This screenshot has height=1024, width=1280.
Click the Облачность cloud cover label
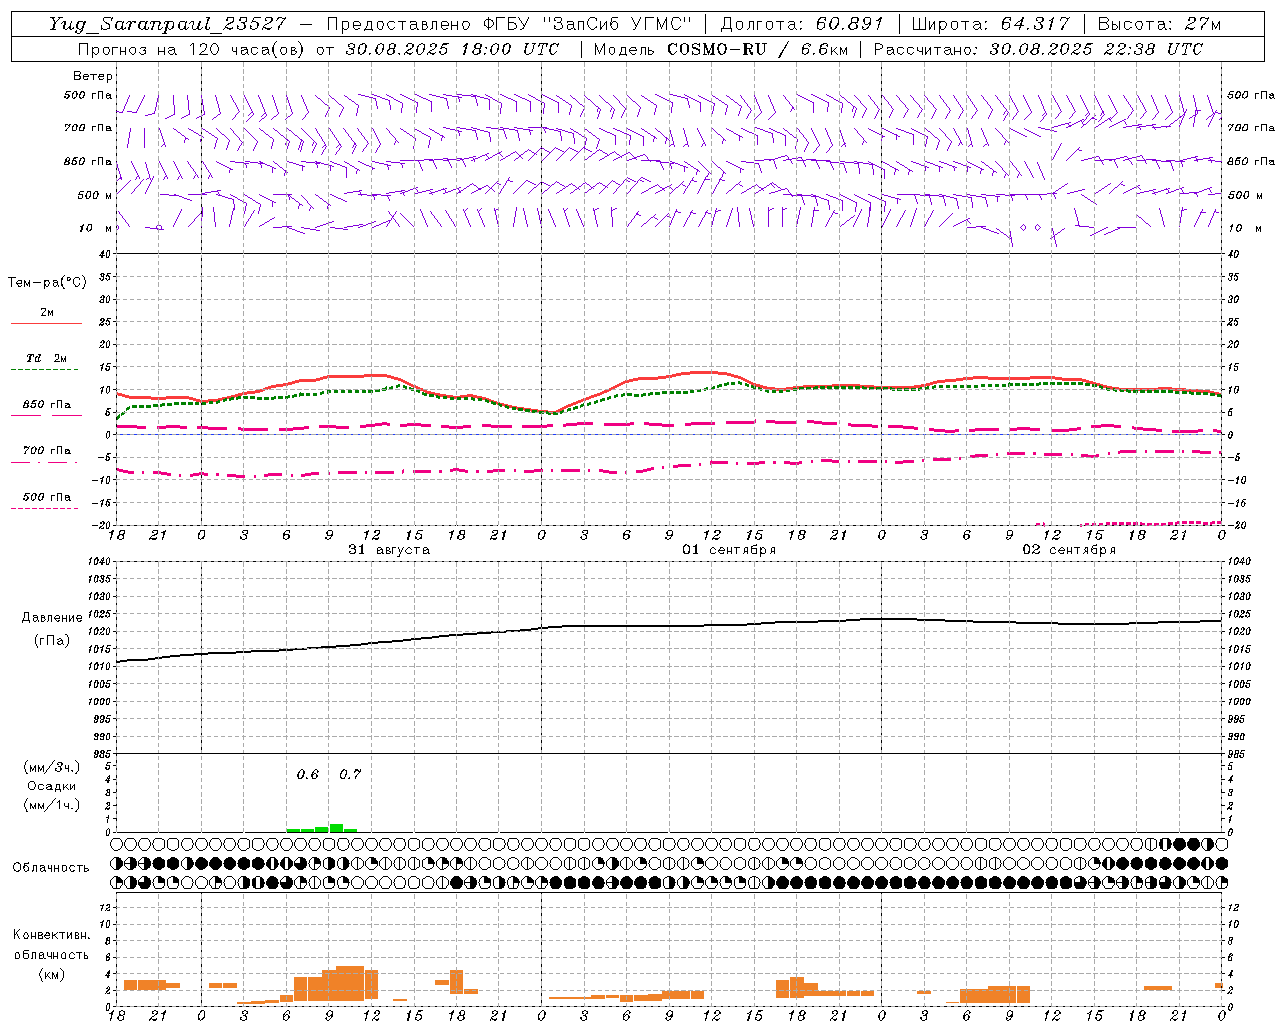pyautogui.click(x=51, y=868)
